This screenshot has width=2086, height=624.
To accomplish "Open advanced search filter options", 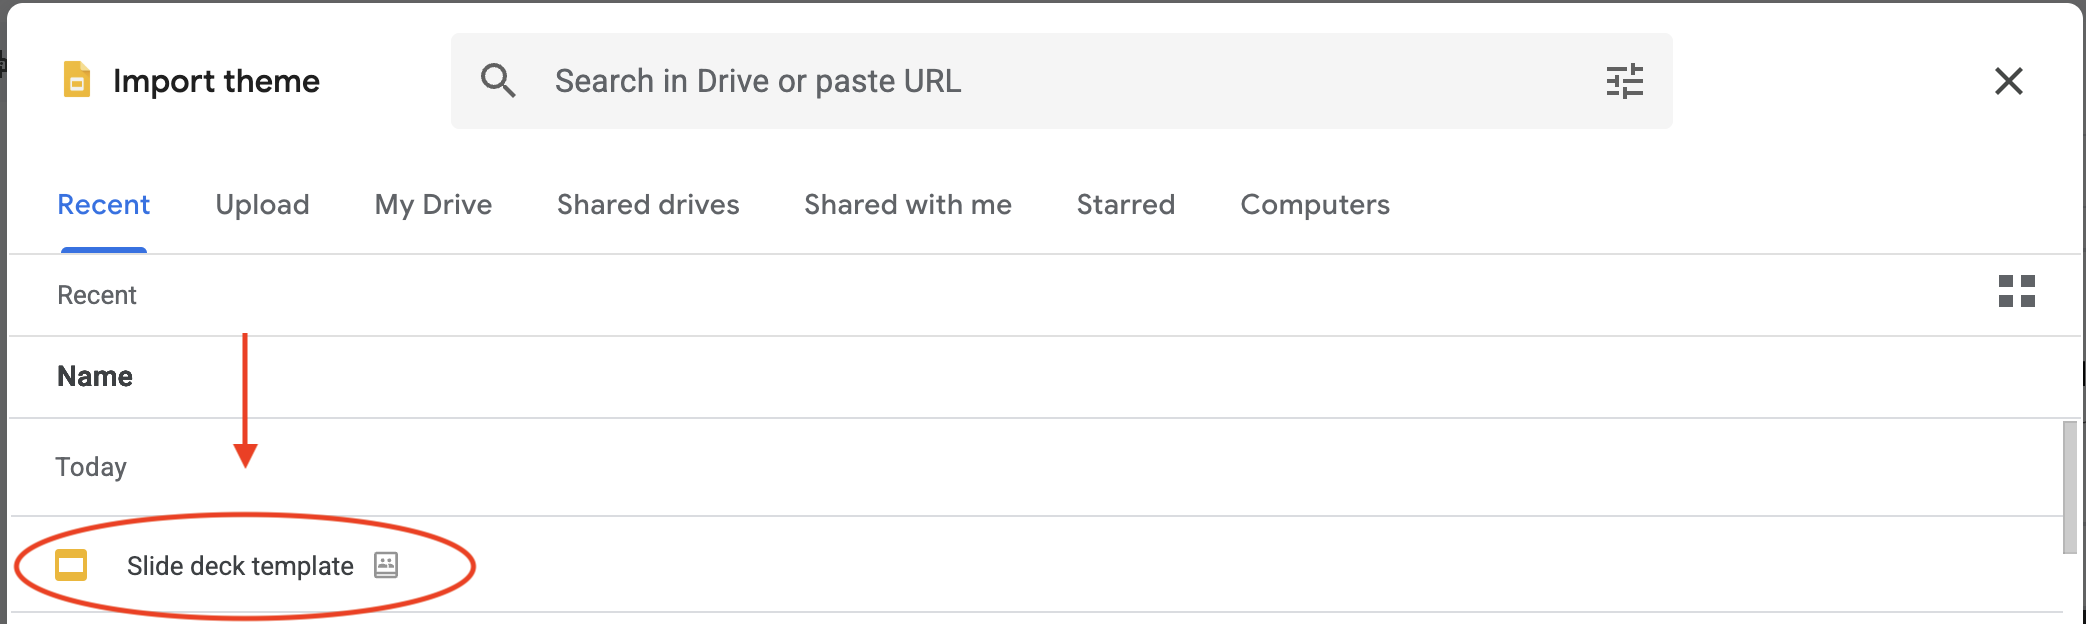I will click(1624, 81).
